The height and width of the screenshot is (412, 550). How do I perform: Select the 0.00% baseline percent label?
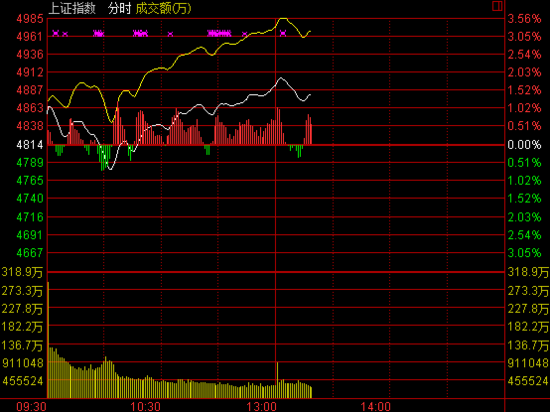524,144
